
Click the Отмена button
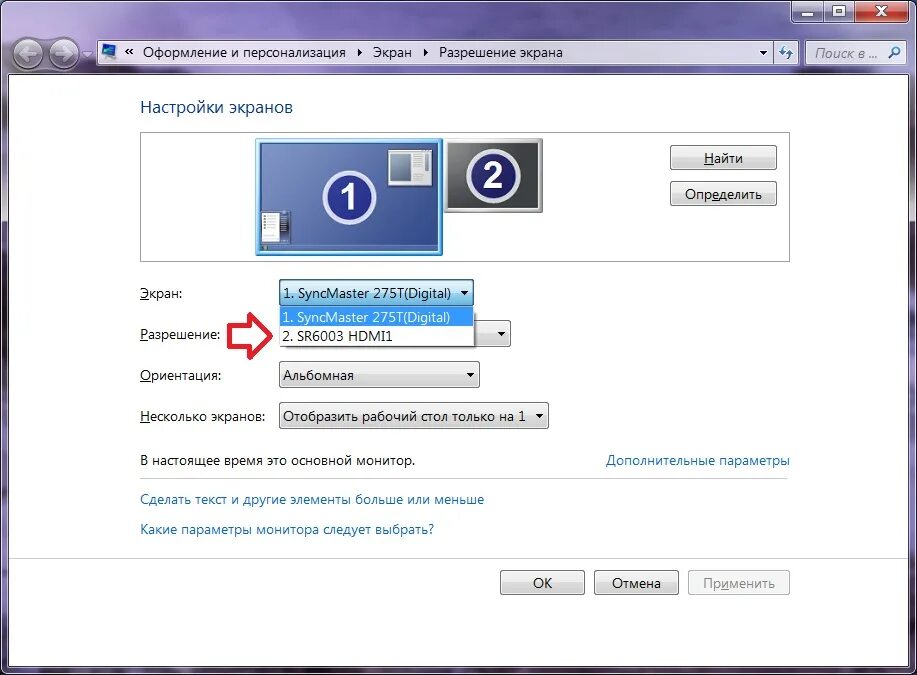(x=636, y=583)
